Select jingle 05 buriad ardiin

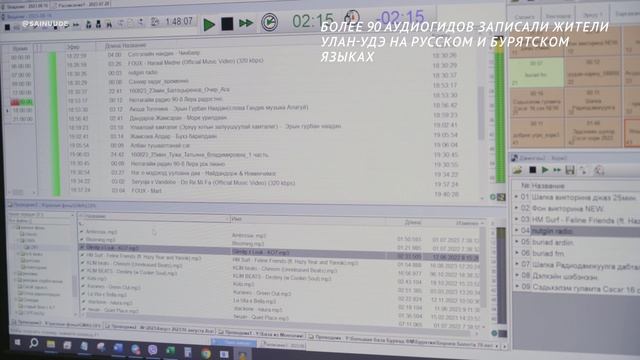point(576,242)
